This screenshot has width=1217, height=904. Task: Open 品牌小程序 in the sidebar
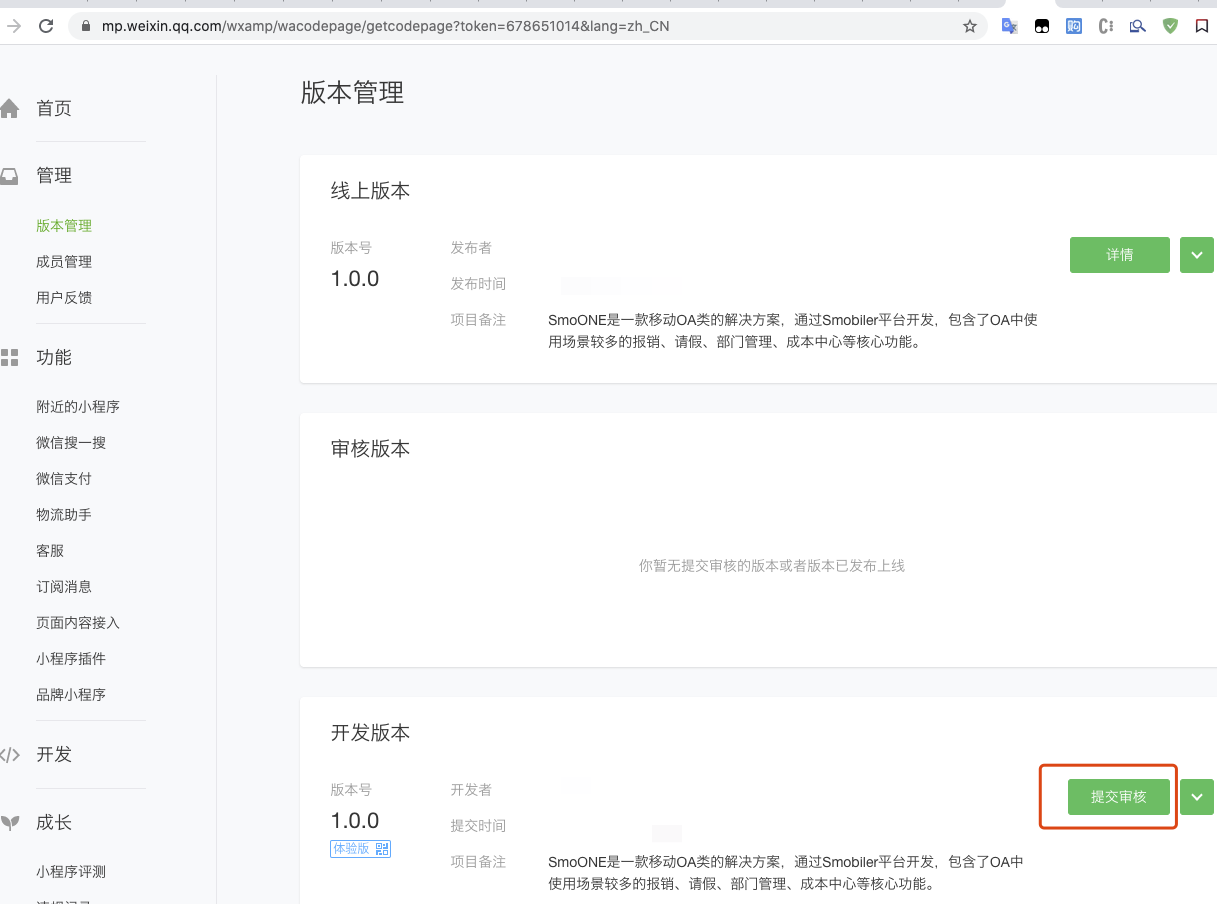(x=71, y=695)
